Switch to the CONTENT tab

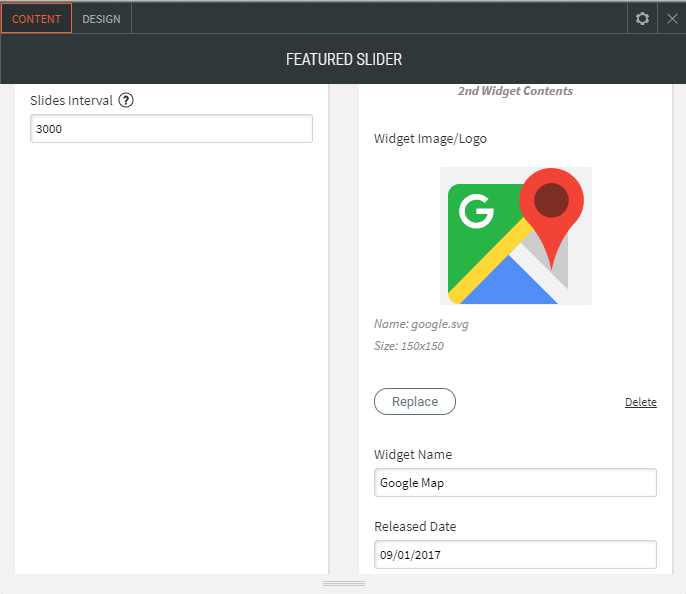pyautogui.click(x=37, y=19)
